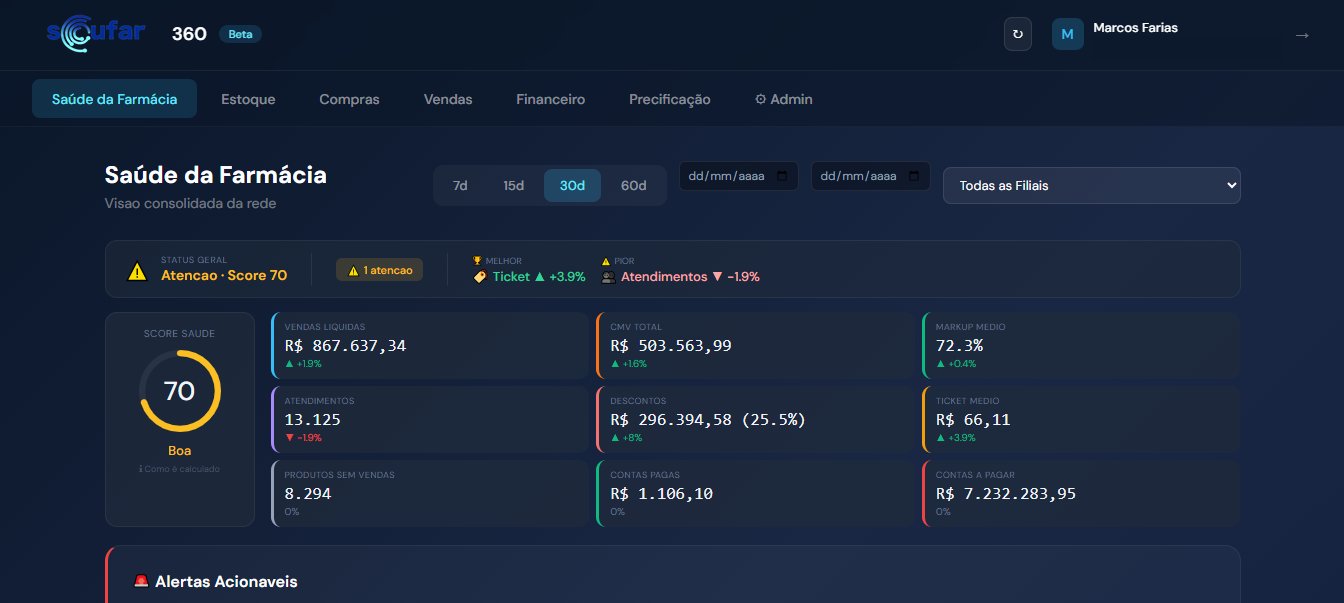Screen dimensions: 1344x603
Task: Open the Compras tab
Action: point(349,99)
